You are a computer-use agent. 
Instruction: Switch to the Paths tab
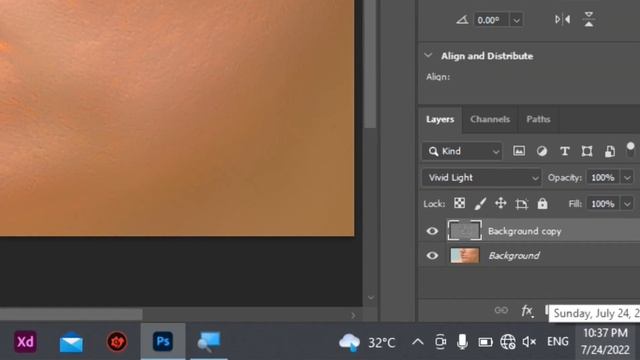click(538, 119)
